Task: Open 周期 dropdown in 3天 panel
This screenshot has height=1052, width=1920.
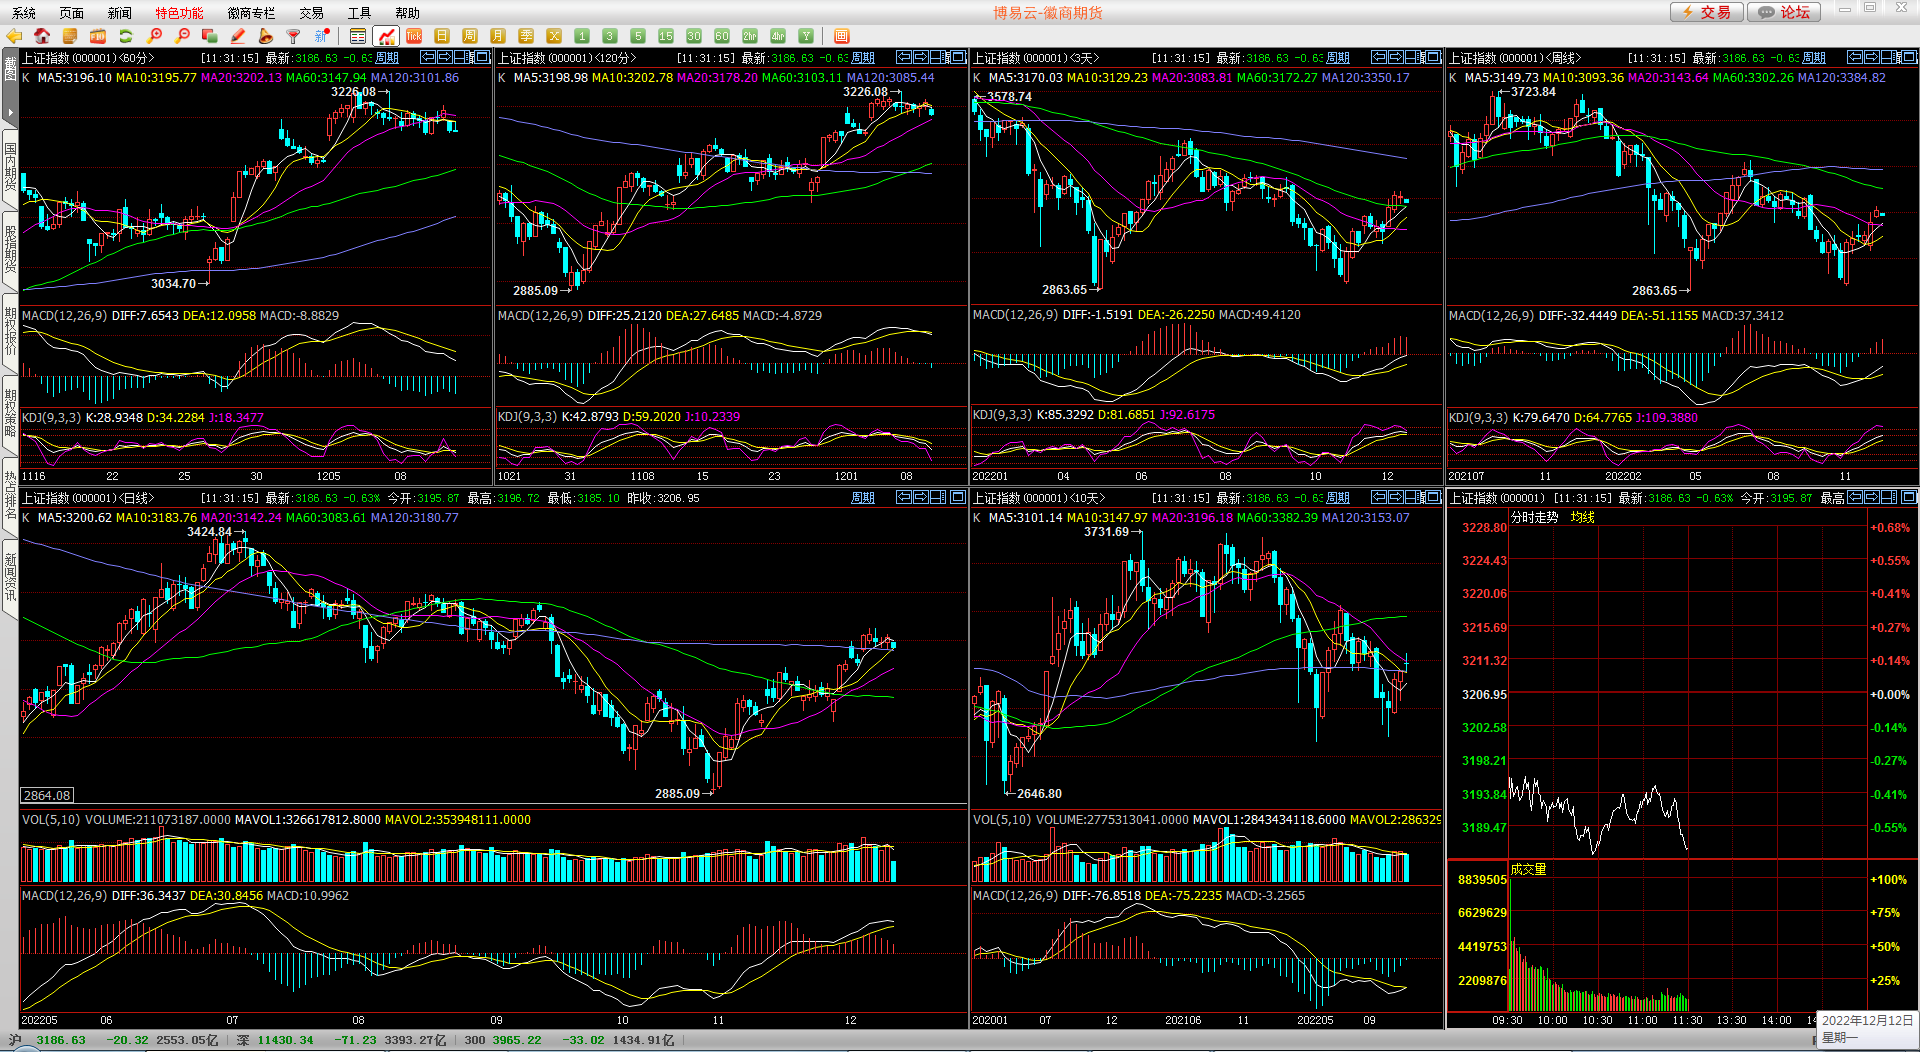Action: click(1338, 58)
